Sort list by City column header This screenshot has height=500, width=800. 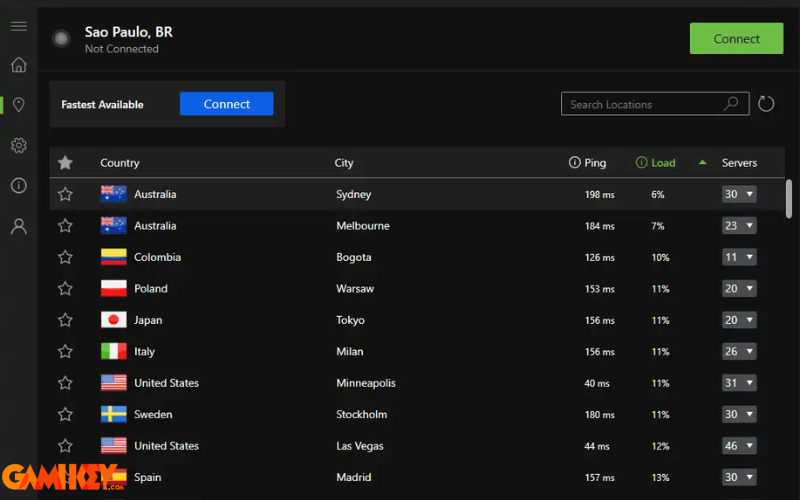coord(344,163)
